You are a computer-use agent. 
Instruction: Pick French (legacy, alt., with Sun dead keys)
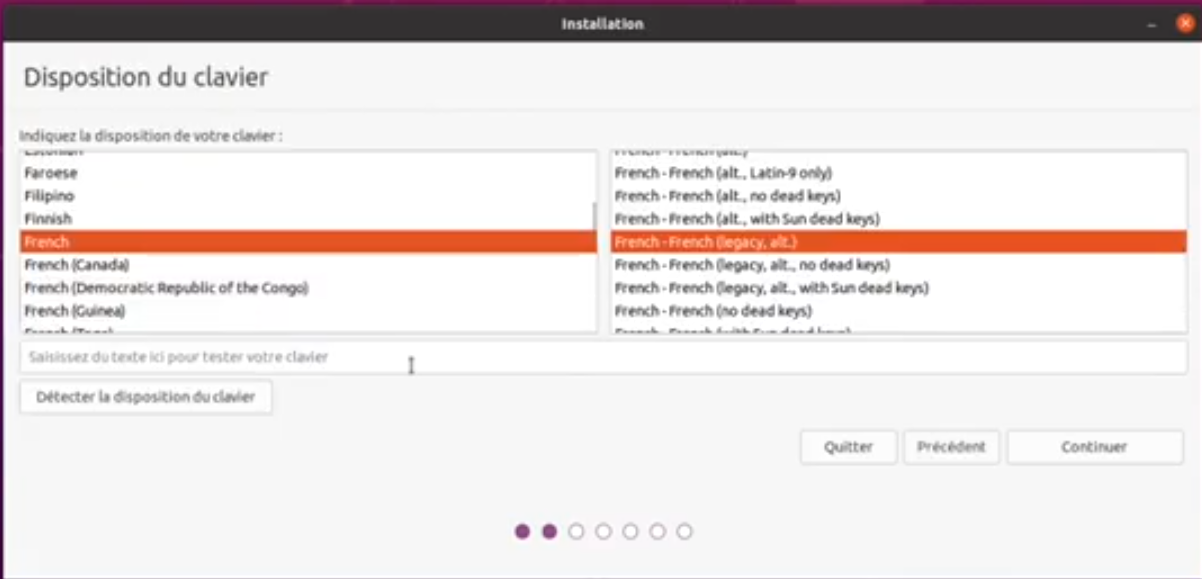898,288
